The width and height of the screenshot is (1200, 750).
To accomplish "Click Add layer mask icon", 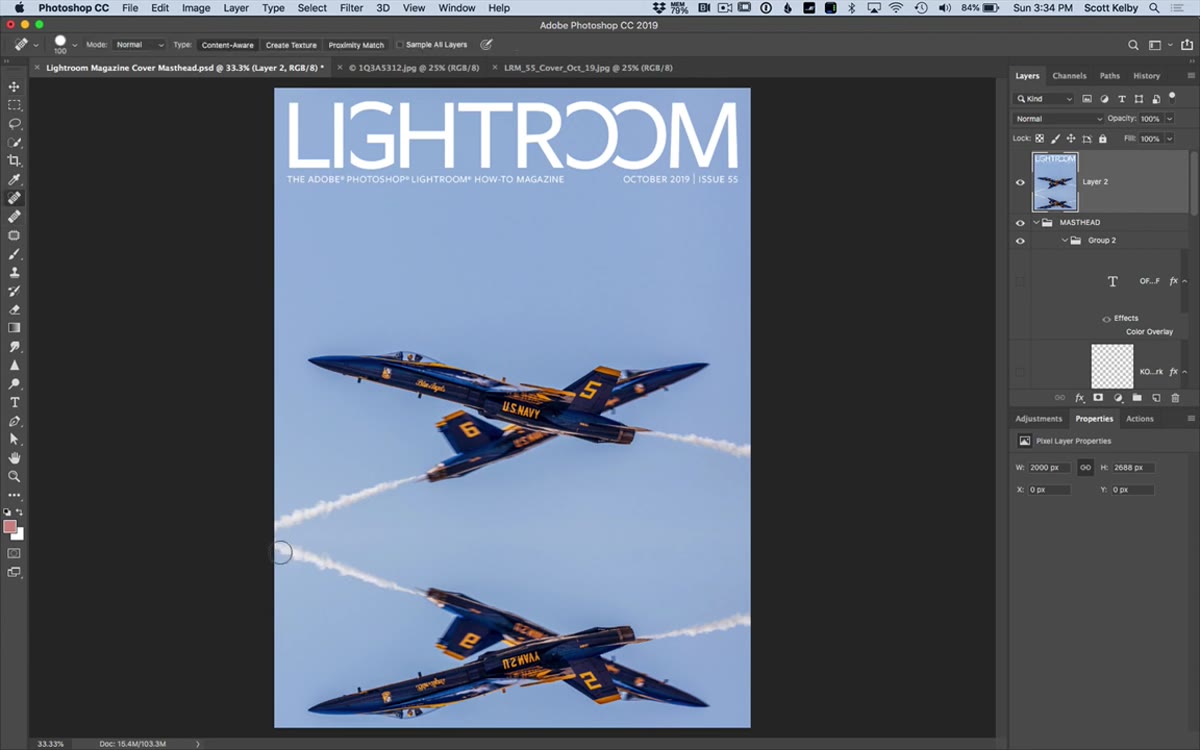I will pyautogui.click(x=1098, y=398).
